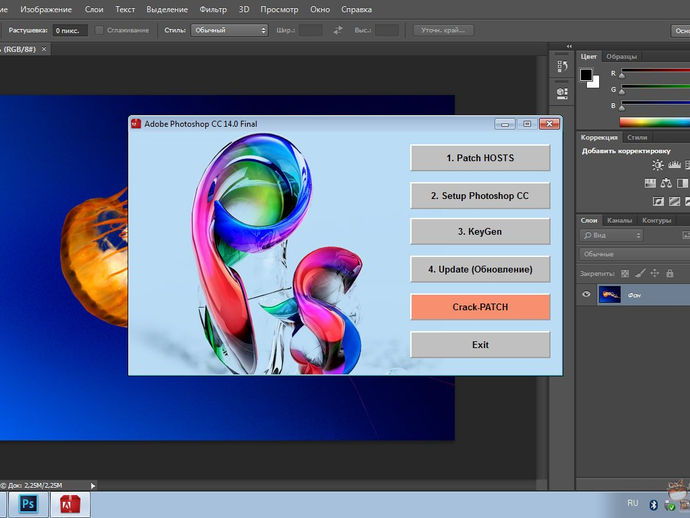The width and height of the screenshot is (690, 518).
Task: Open the Изображение menu
Action: pyautogui.click(x=46, y=9)
